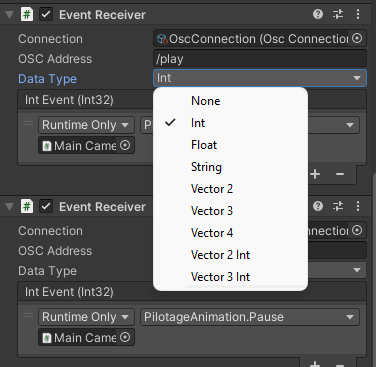
Task: Add a listener with the plus button
Action: click(x=315, y=174)
